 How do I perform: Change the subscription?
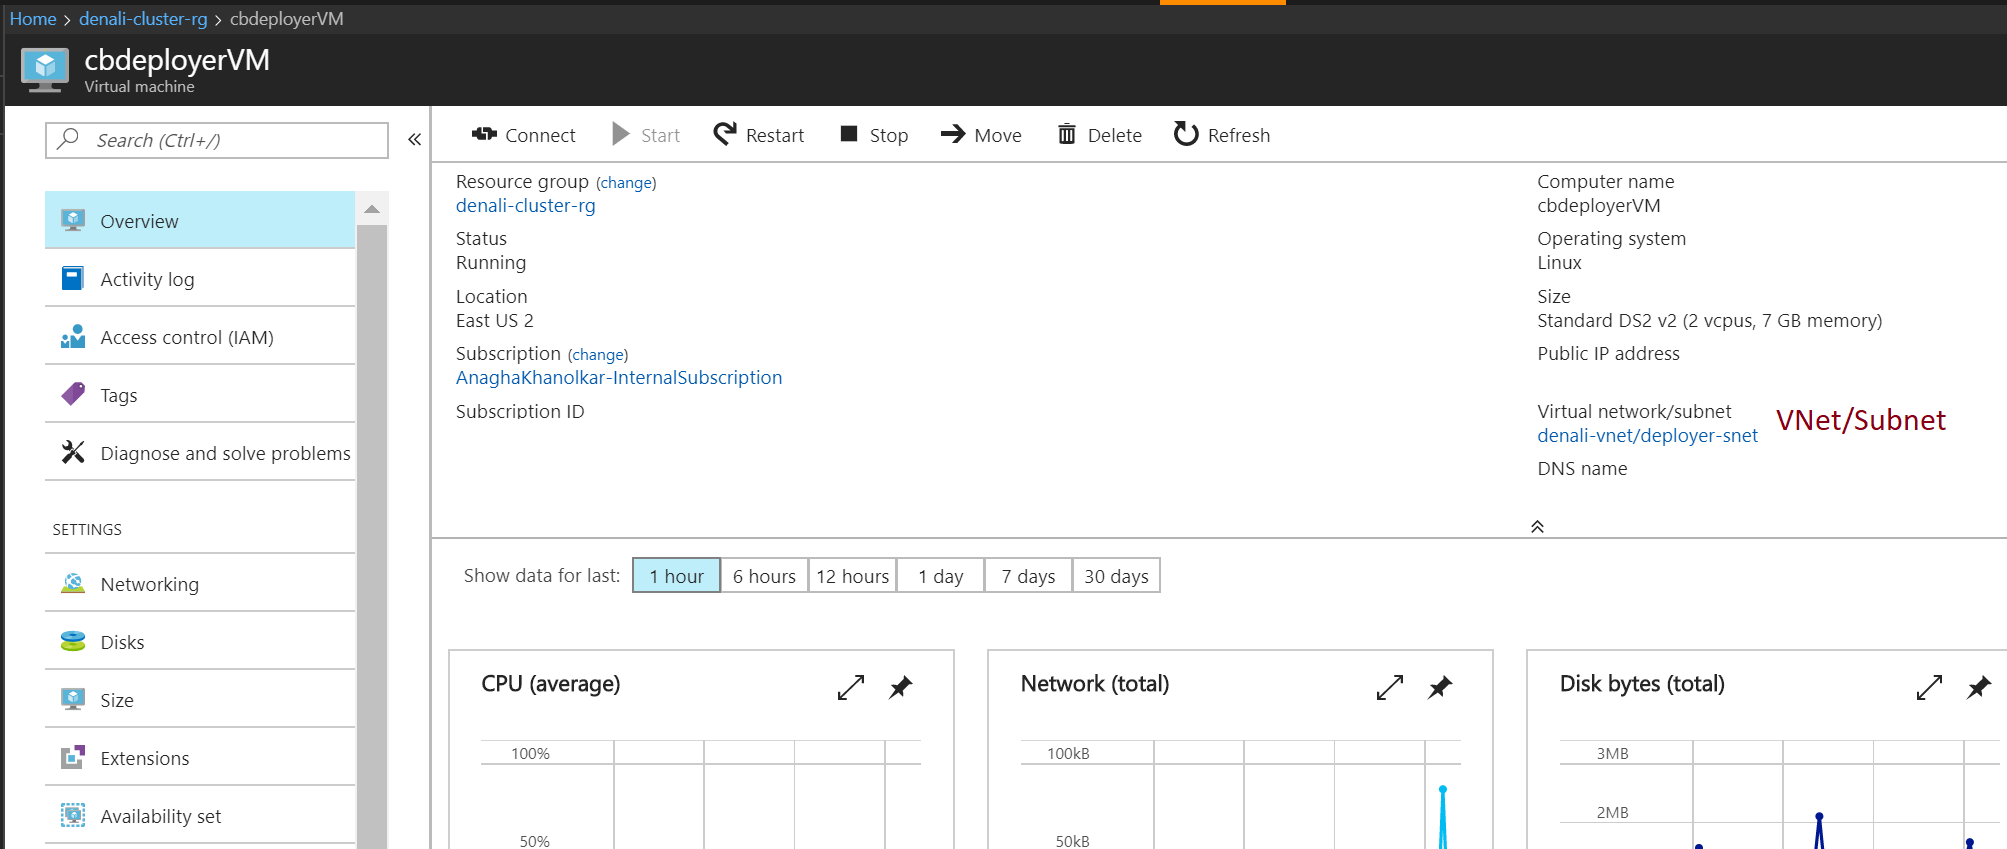pos(598,355)
